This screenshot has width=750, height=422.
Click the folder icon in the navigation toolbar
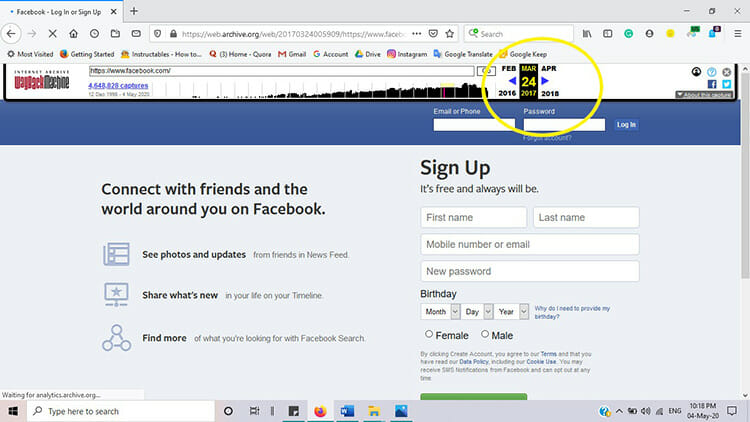pyautogui.click(x=115, y=33)
